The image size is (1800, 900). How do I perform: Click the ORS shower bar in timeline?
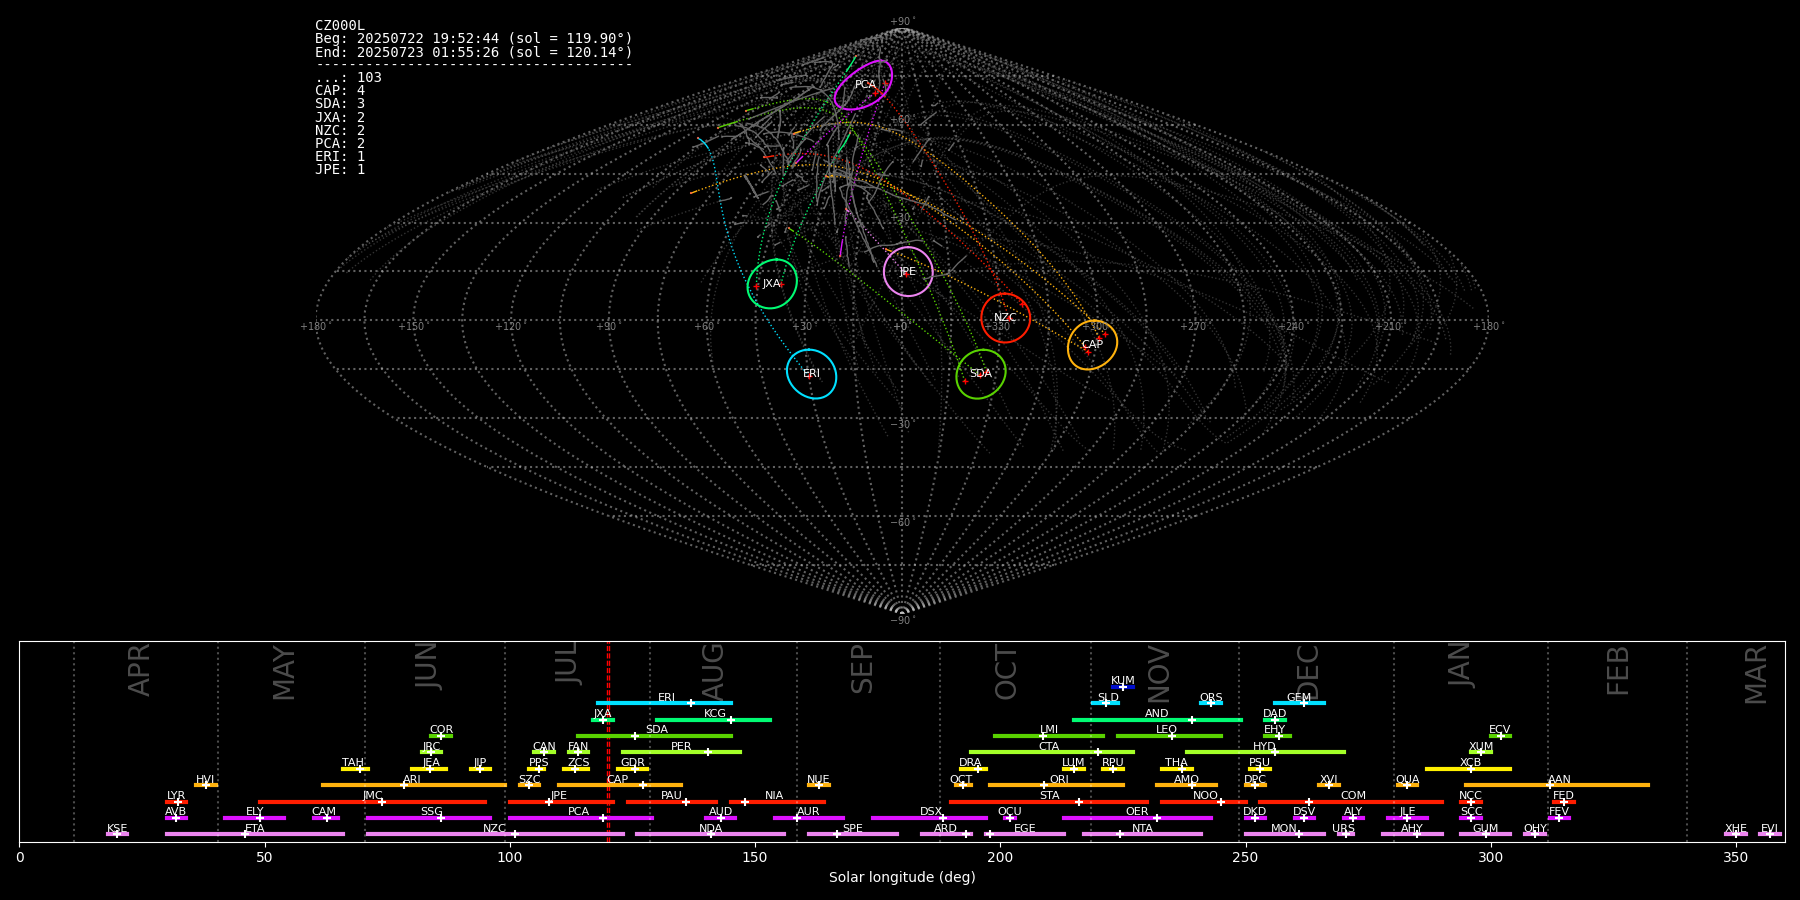pos(1211,703)
